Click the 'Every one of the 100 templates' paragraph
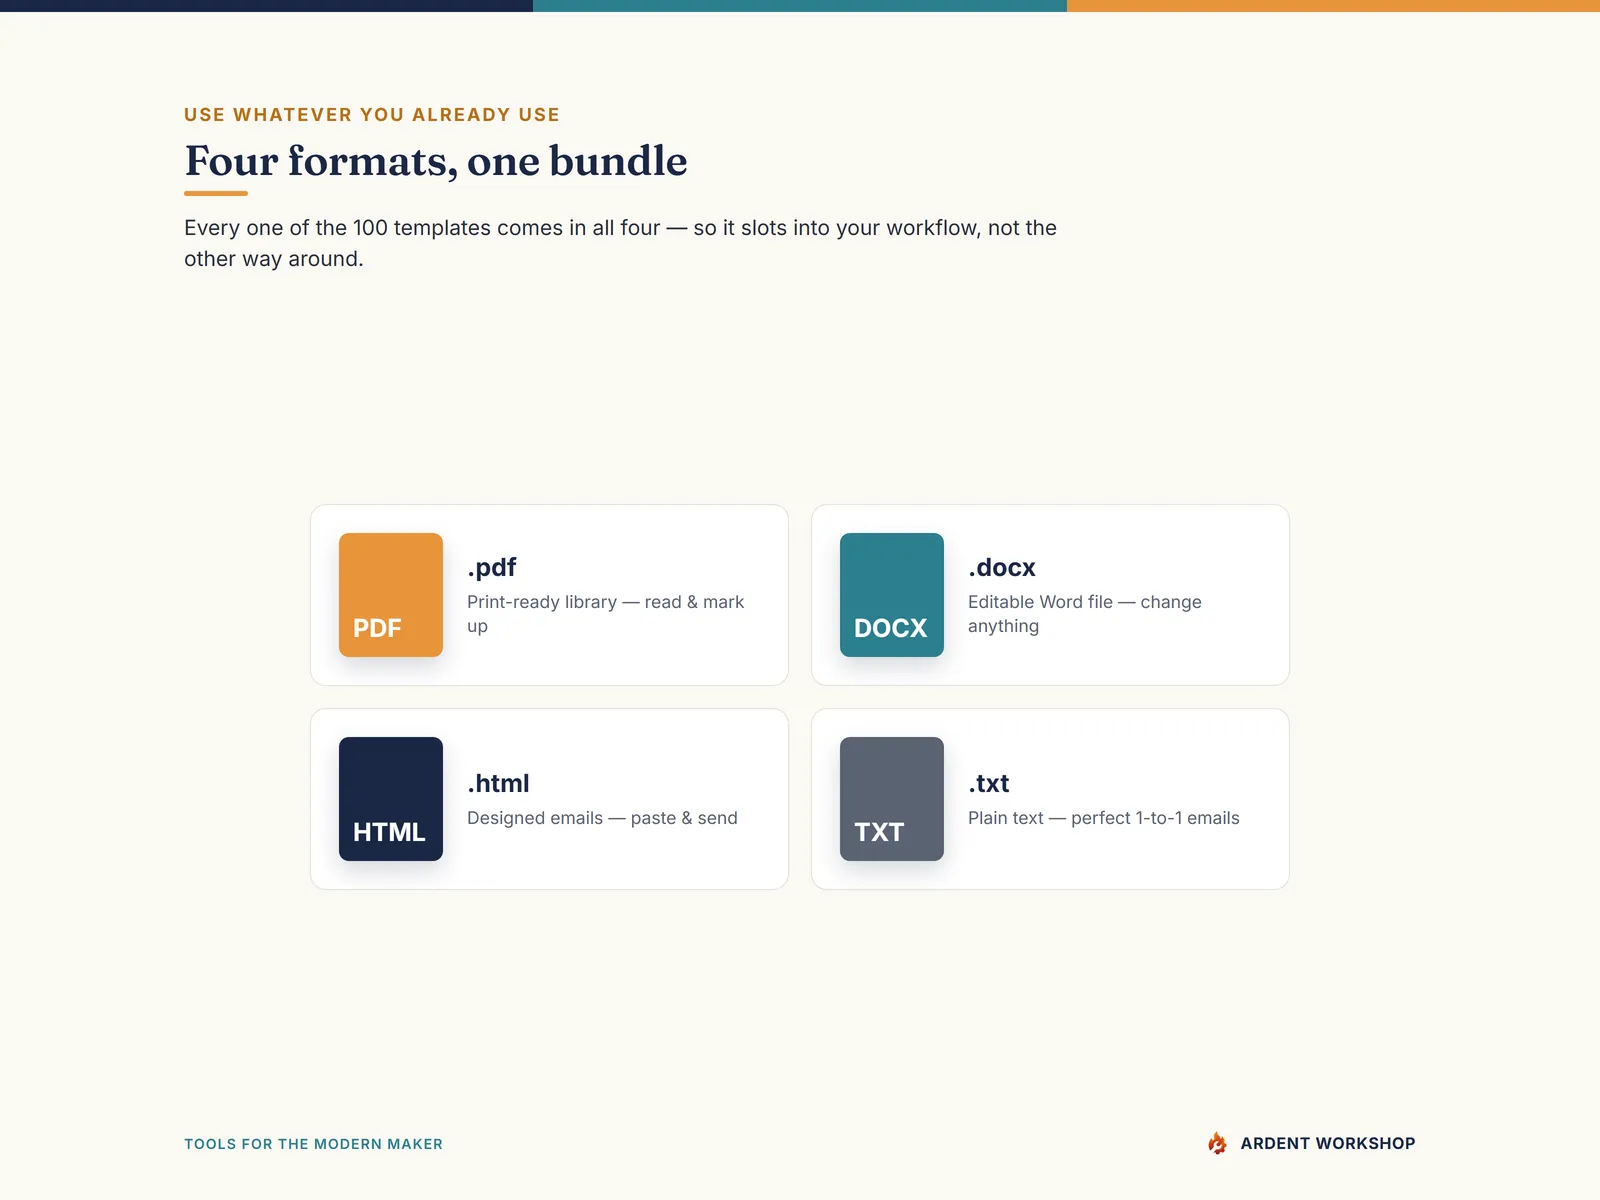 620,243
